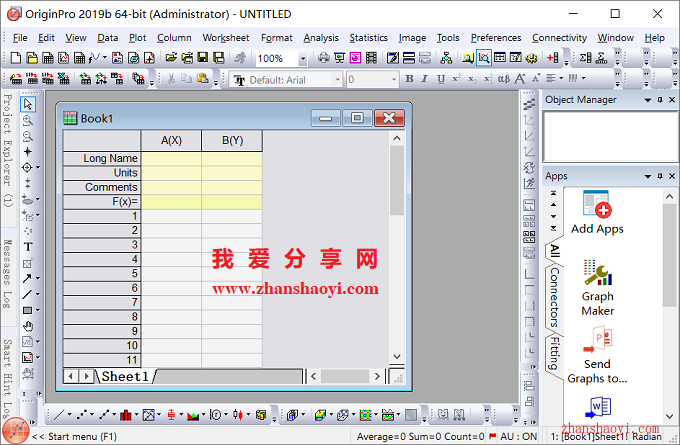680x445 pixels.
Task: Expand Column chart type dropdown arrow
Action: (x=136, y=415)
